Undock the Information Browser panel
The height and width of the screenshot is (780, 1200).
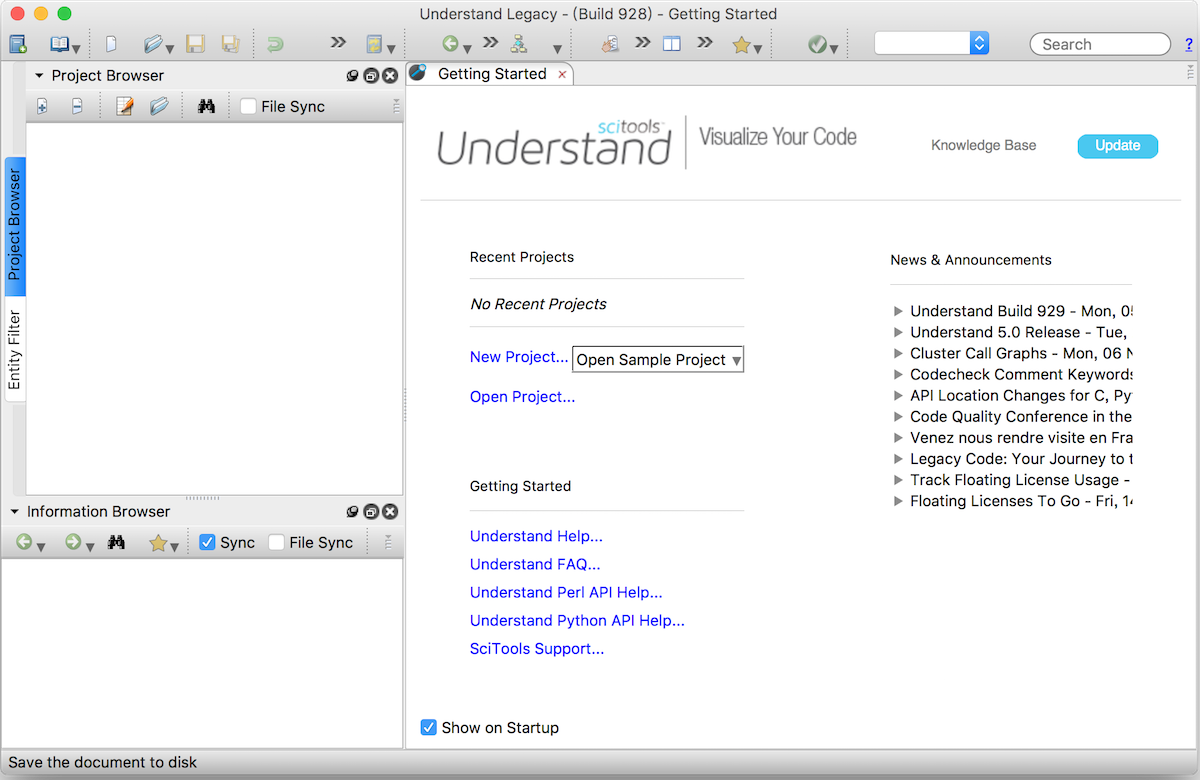[371, 512]
